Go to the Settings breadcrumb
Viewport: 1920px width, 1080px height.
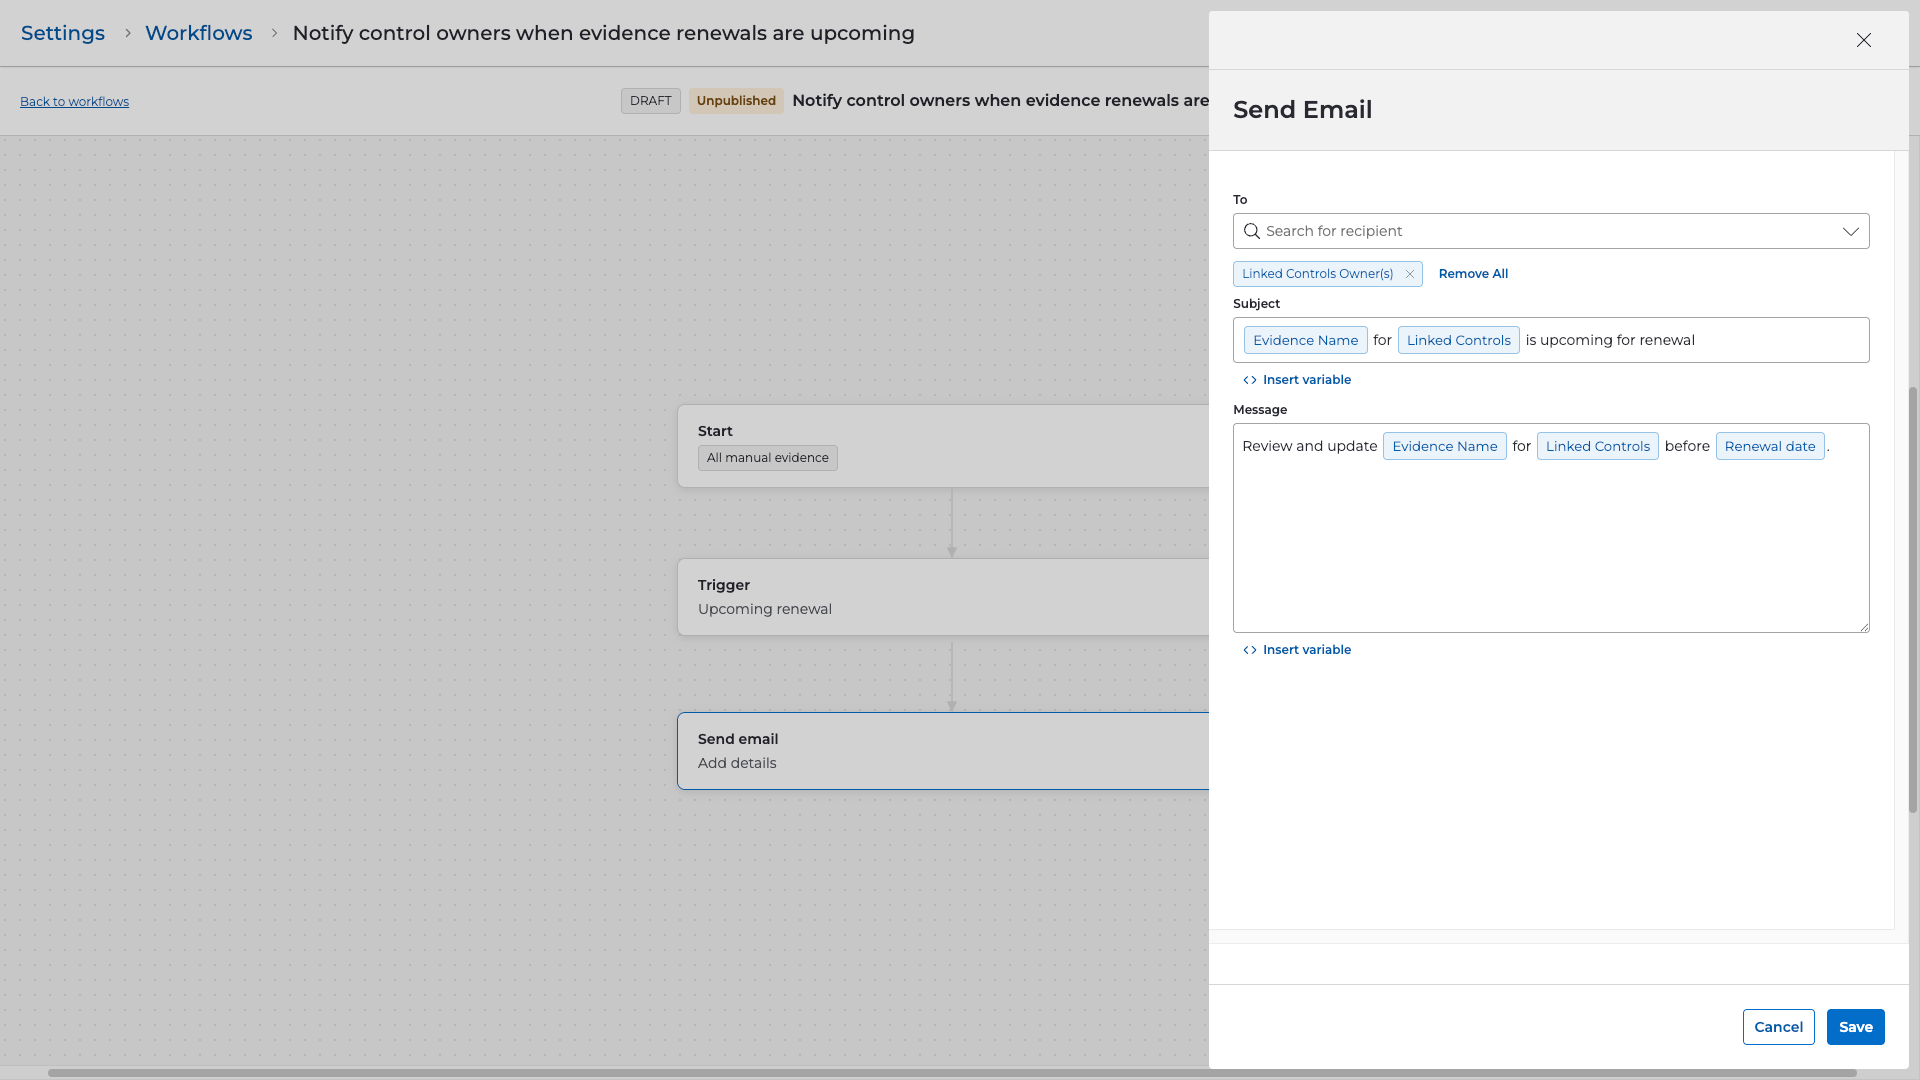coord(63,33)
